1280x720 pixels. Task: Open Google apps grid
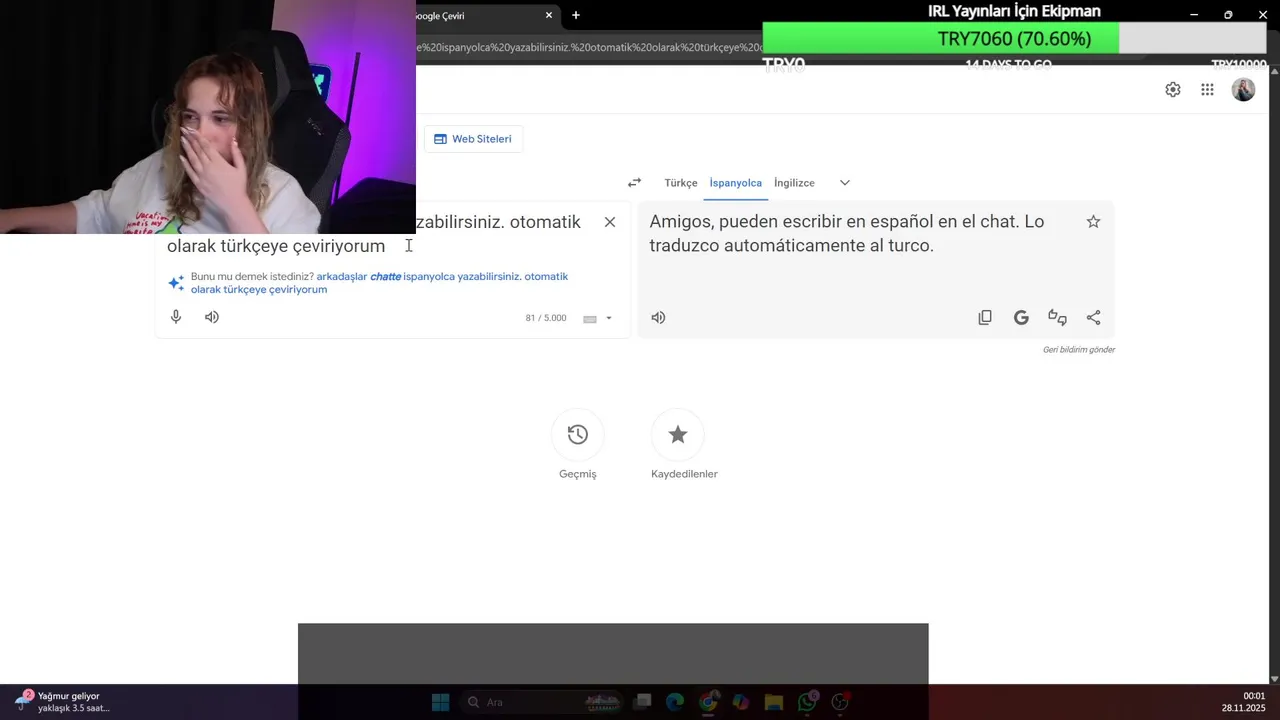click(1207, 90)
